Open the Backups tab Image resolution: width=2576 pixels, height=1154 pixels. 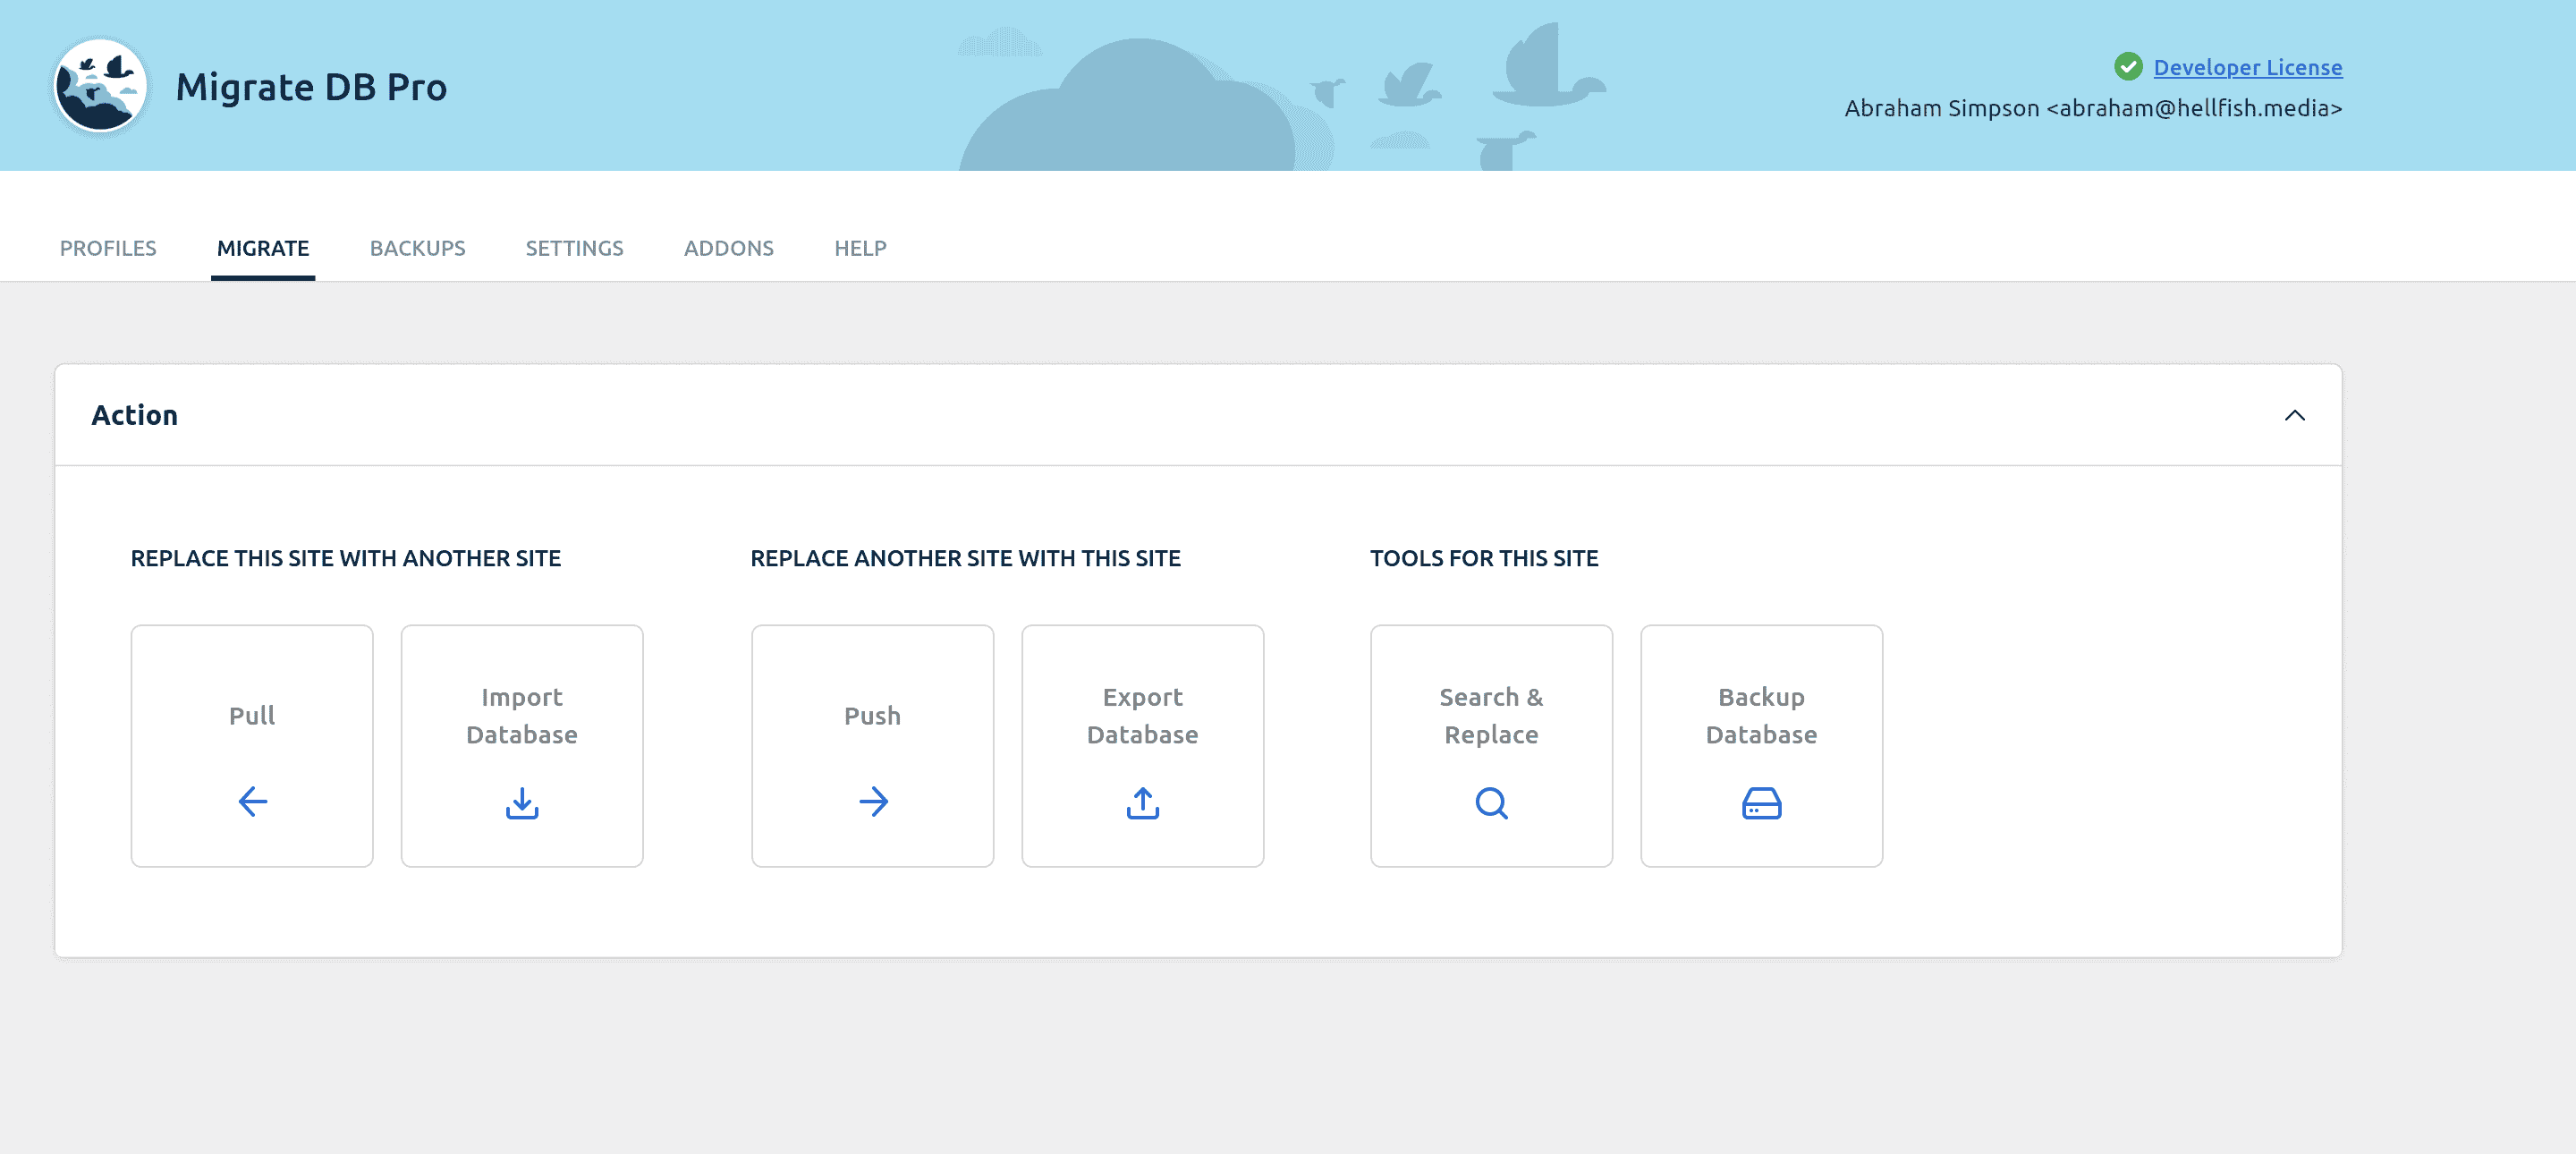pos(417,248)
